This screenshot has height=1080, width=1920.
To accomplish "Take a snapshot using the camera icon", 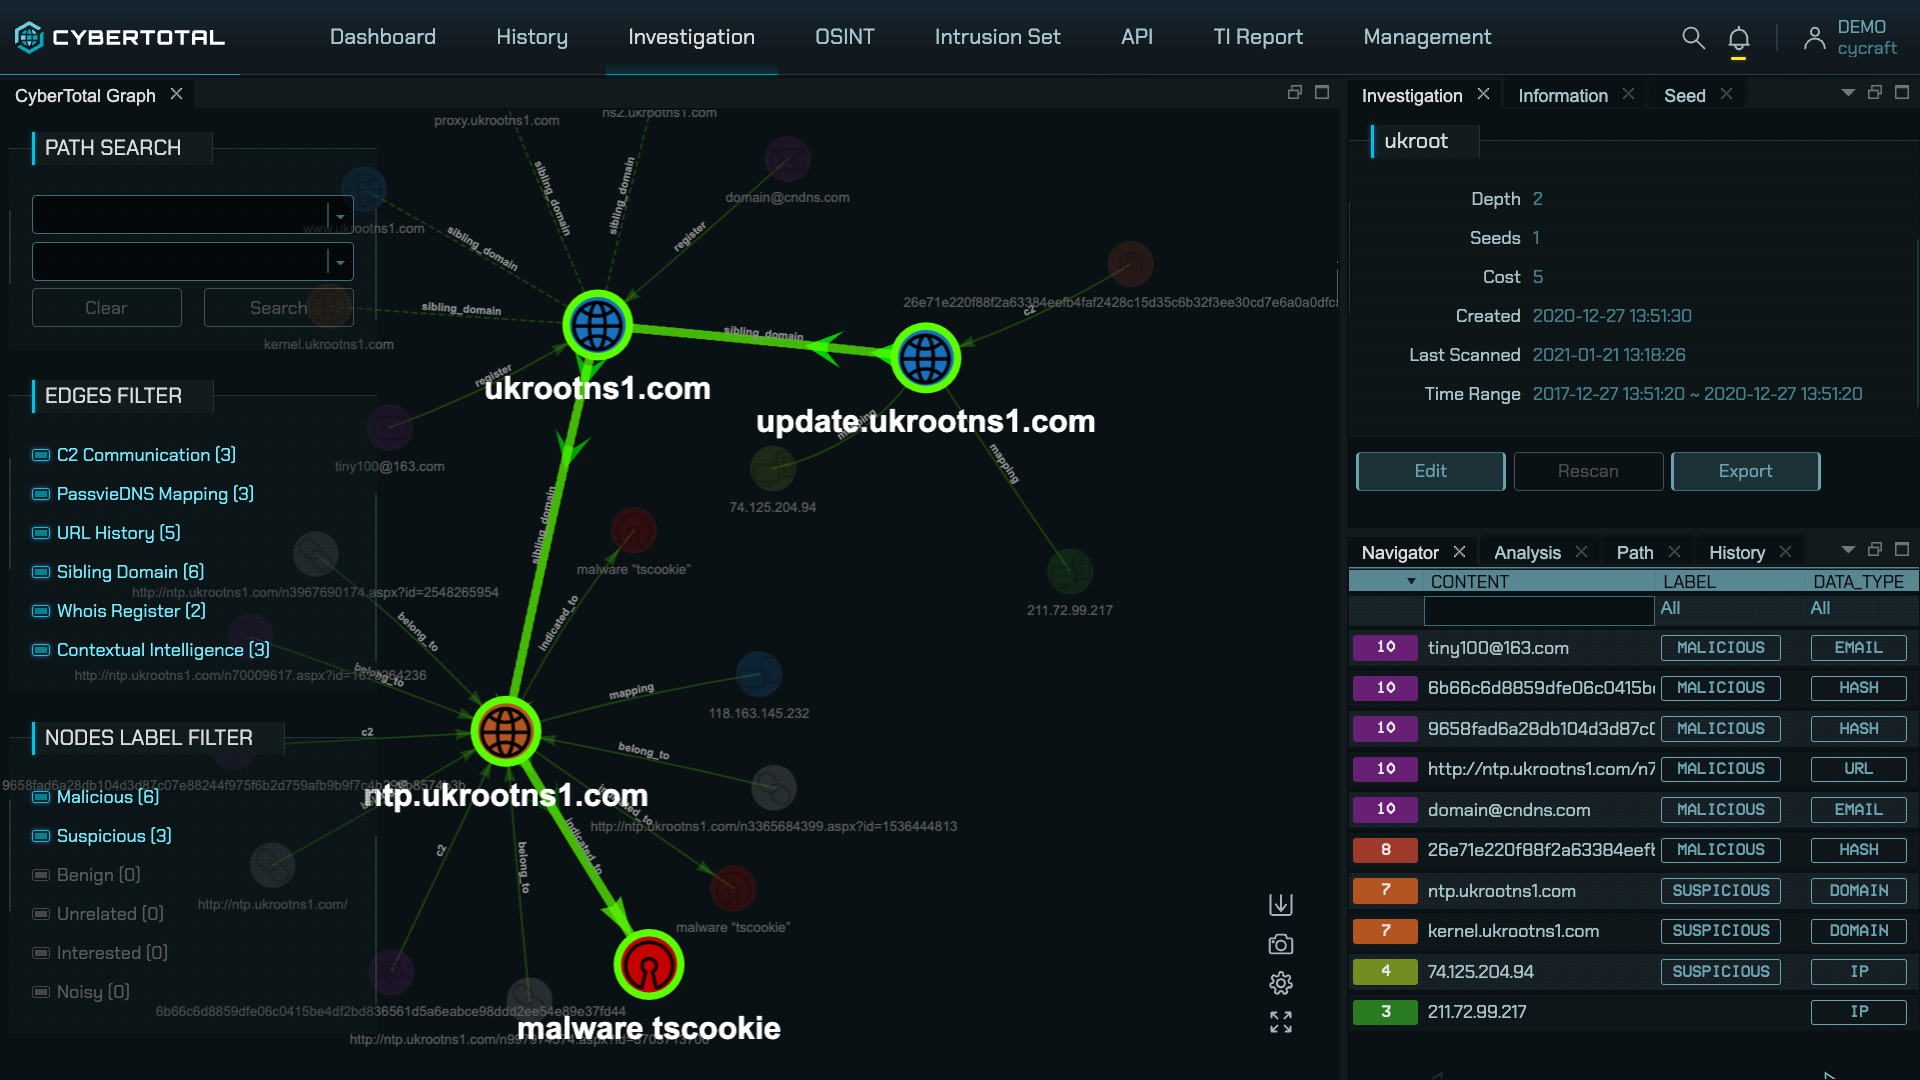I will [1280, 943].
